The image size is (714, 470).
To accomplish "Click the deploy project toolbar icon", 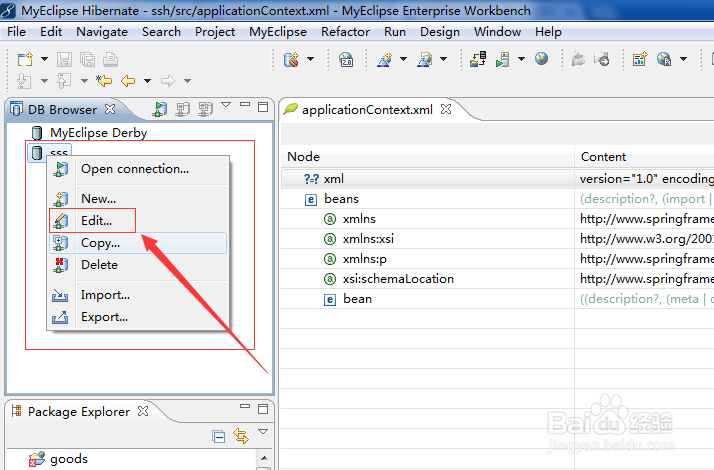I will coord(478,59).
